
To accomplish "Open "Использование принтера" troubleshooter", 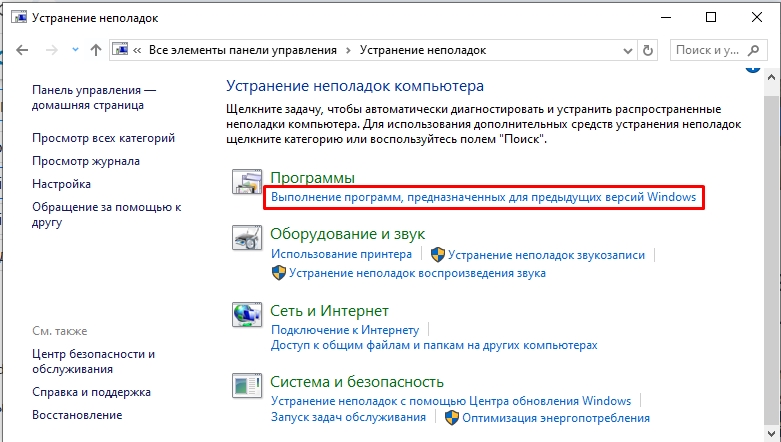I will 341,254.
